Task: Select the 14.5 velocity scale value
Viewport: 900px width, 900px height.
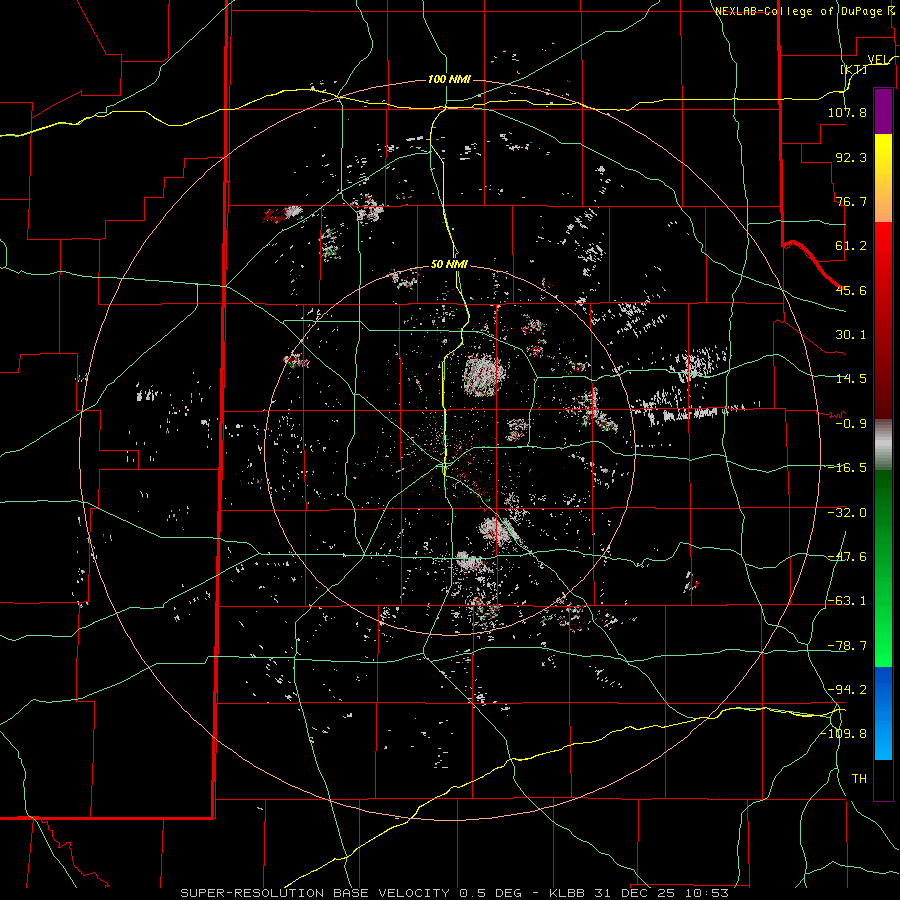Action: tap(851, 379)
